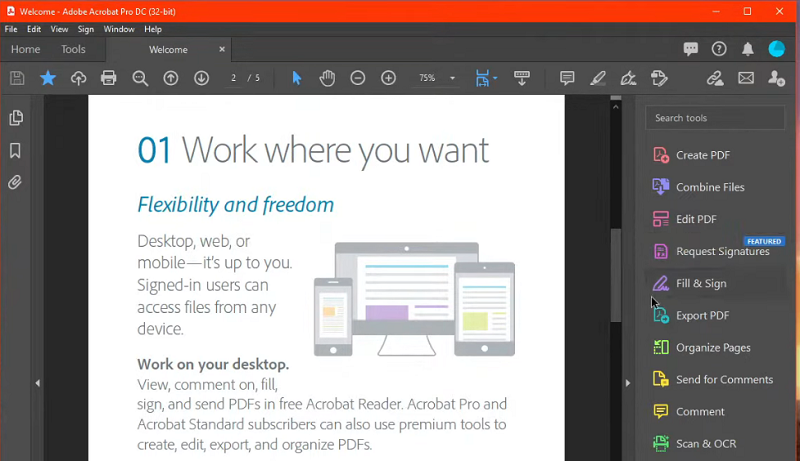
Task: Select the Highlight text pen tool
Action: [597, 78]
